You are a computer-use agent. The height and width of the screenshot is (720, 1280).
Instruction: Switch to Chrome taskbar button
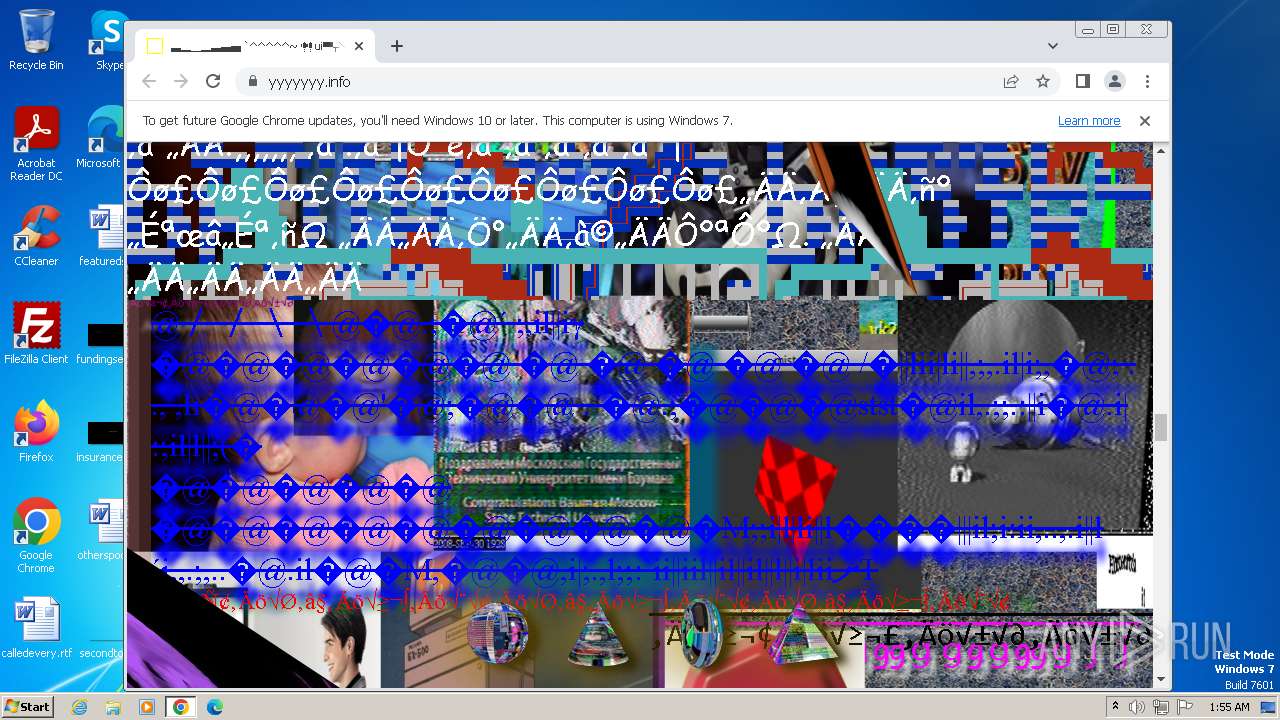click(x=180, y=707)
